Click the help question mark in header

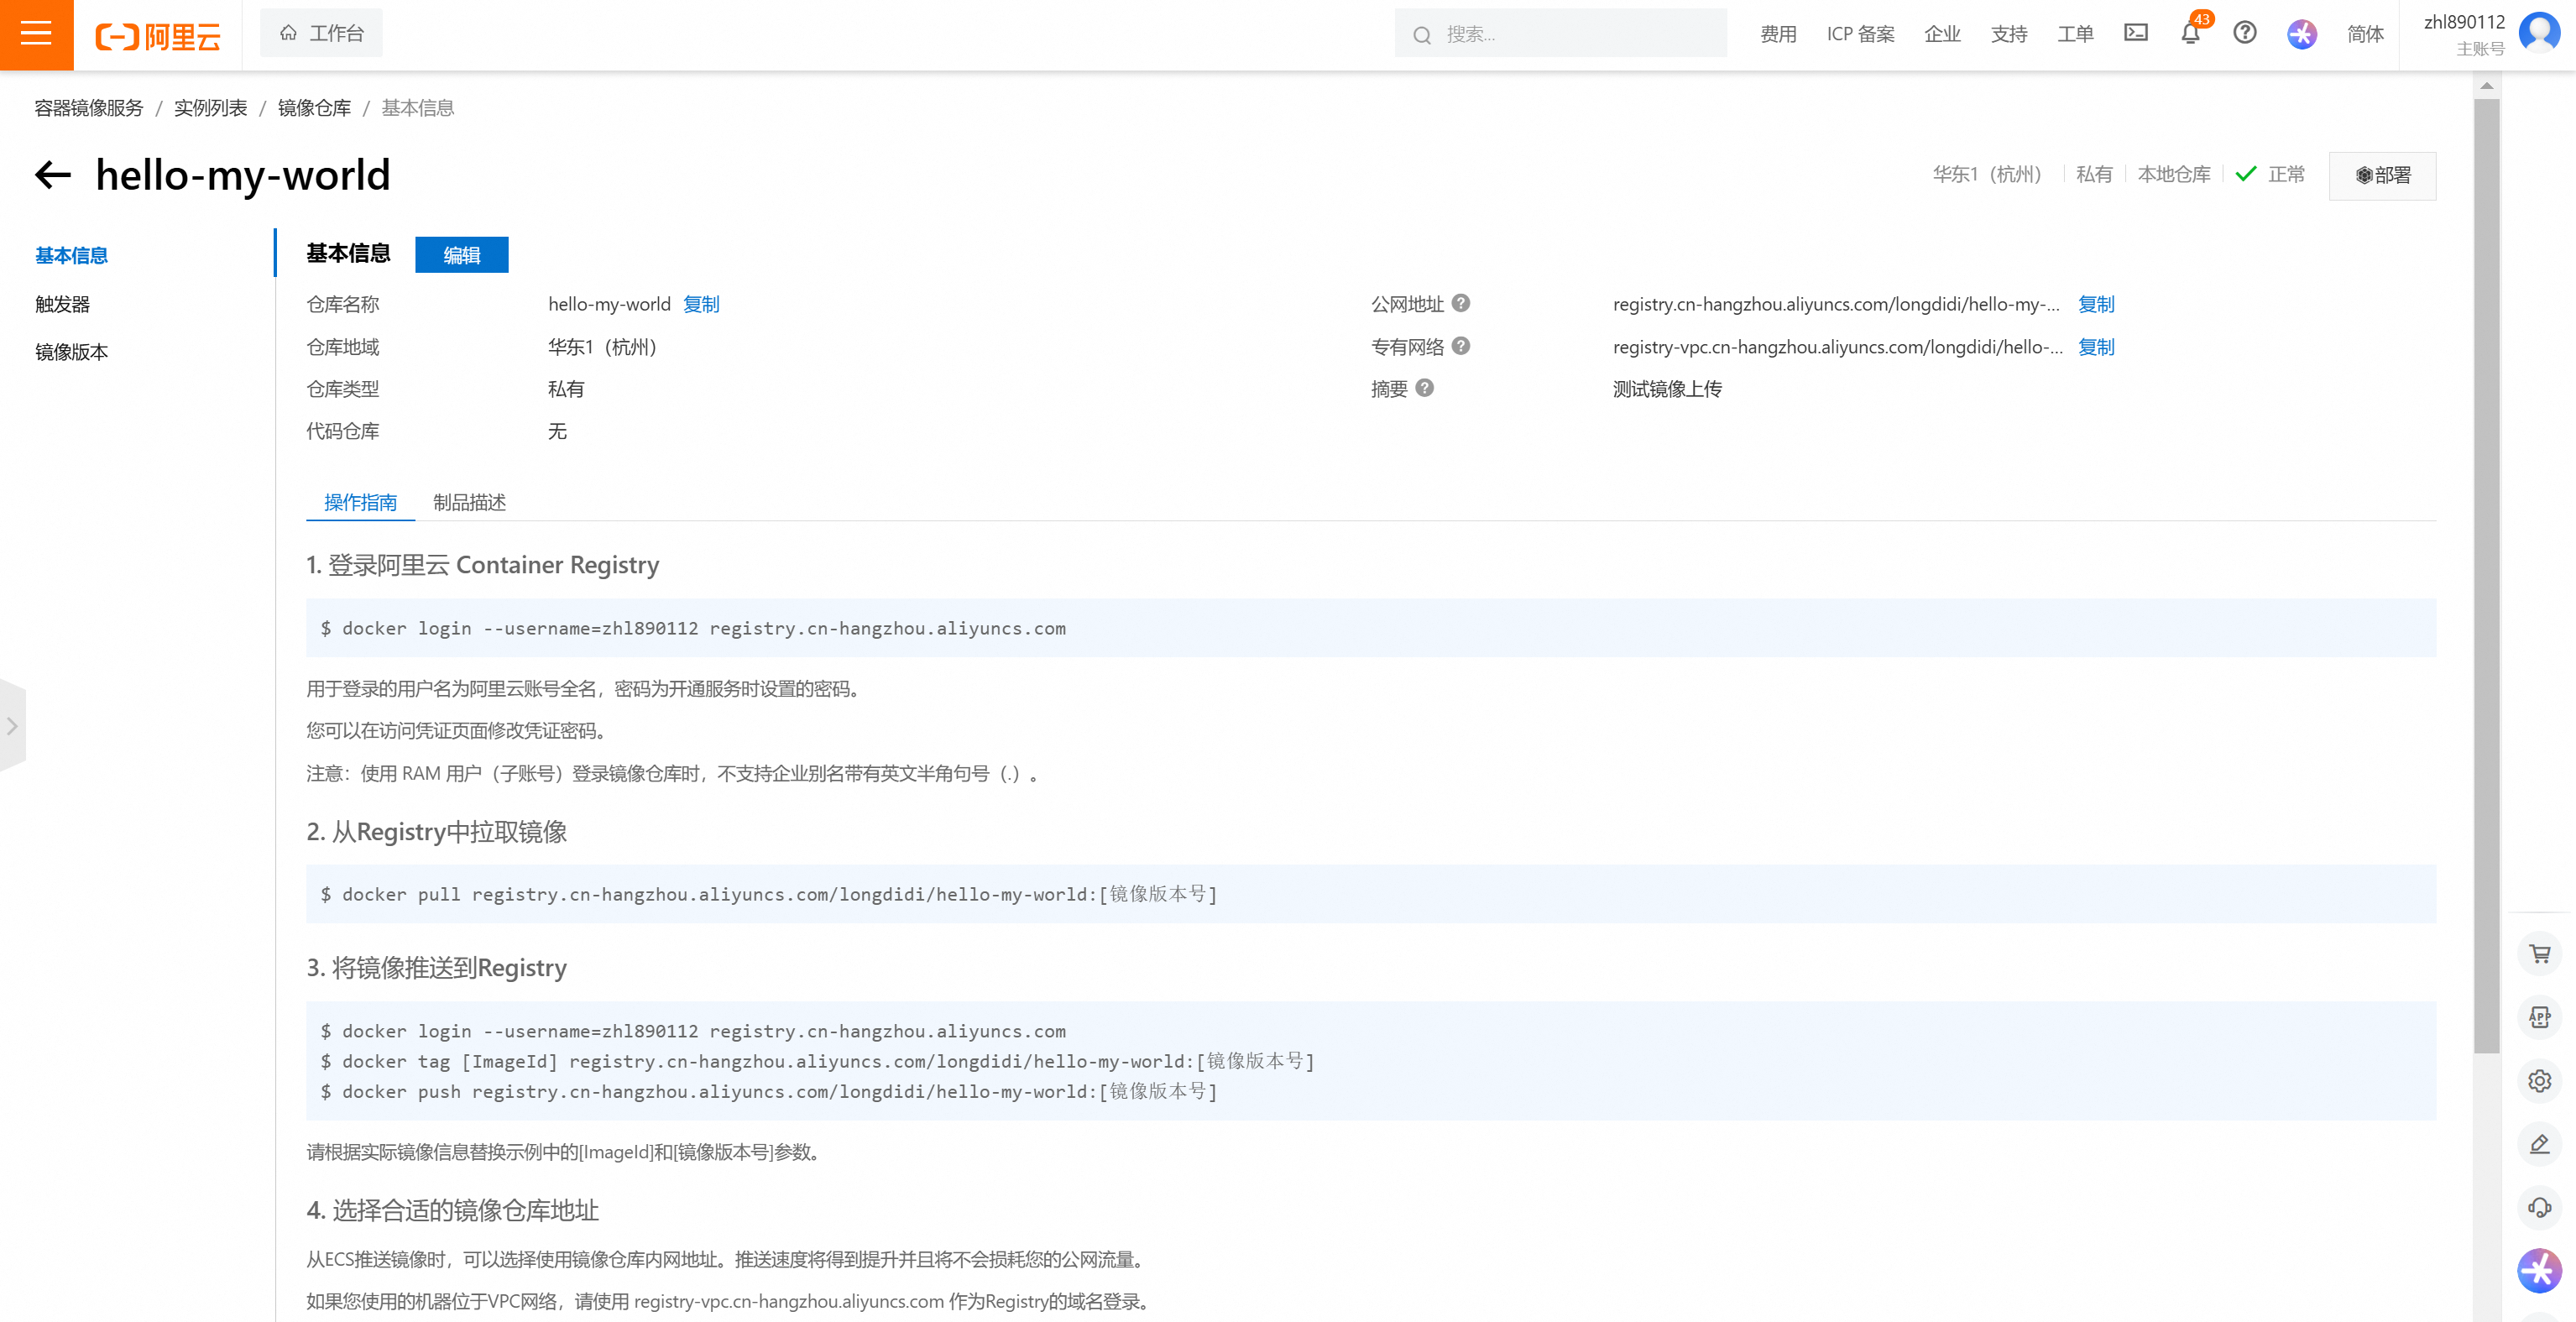coord(2244,33)
